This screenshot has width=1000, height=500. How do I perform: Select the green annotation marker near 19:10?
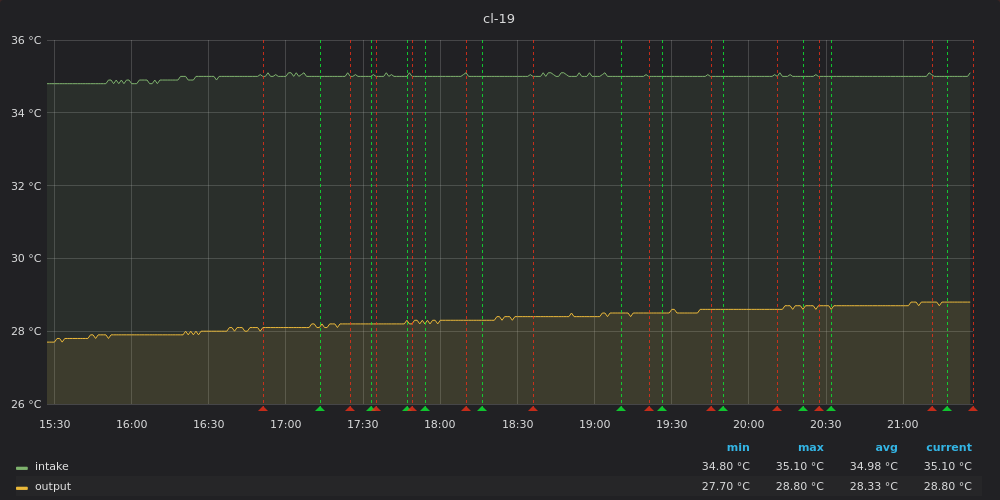[621, 408]
